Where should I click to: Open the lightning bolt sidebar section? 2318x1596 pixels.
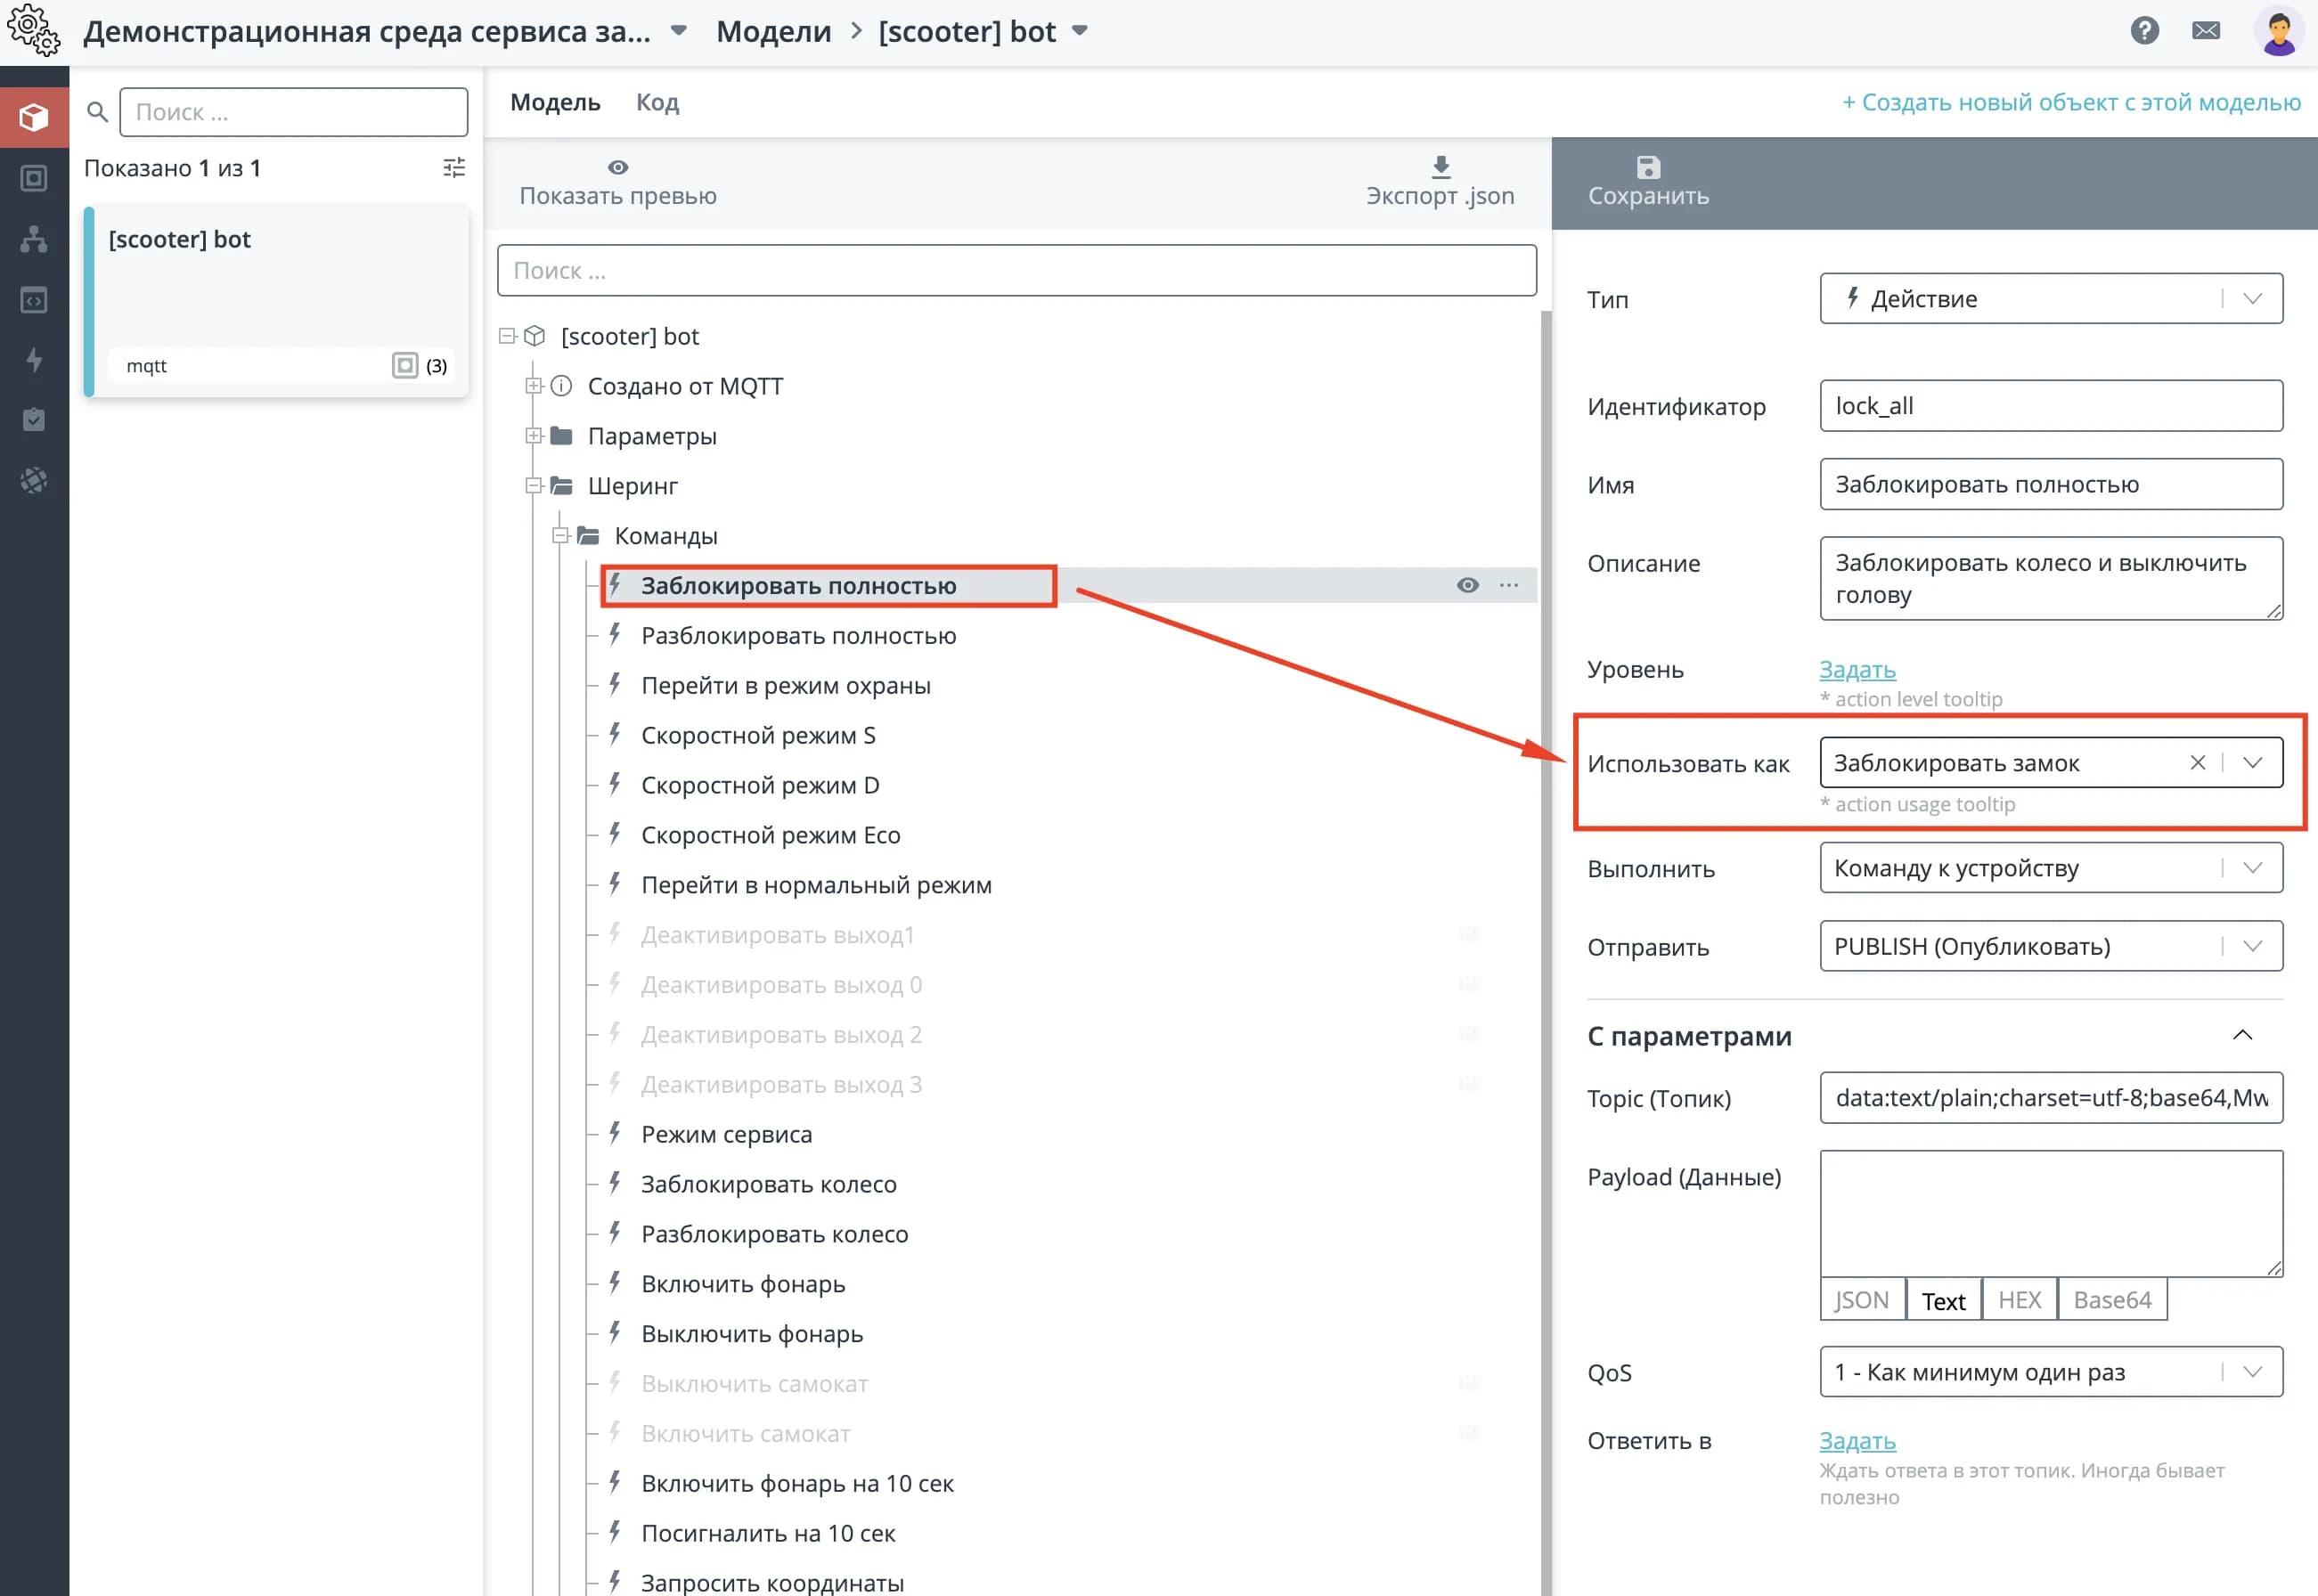click(34, 360)
